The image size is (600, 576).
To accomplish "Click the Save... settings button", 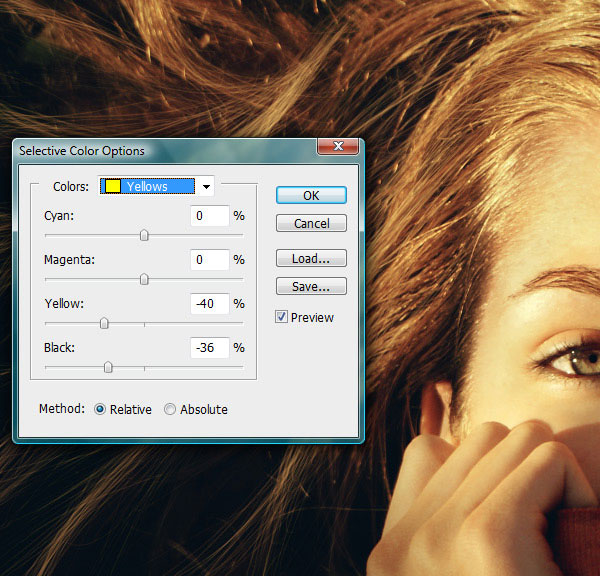I will 311,286.
